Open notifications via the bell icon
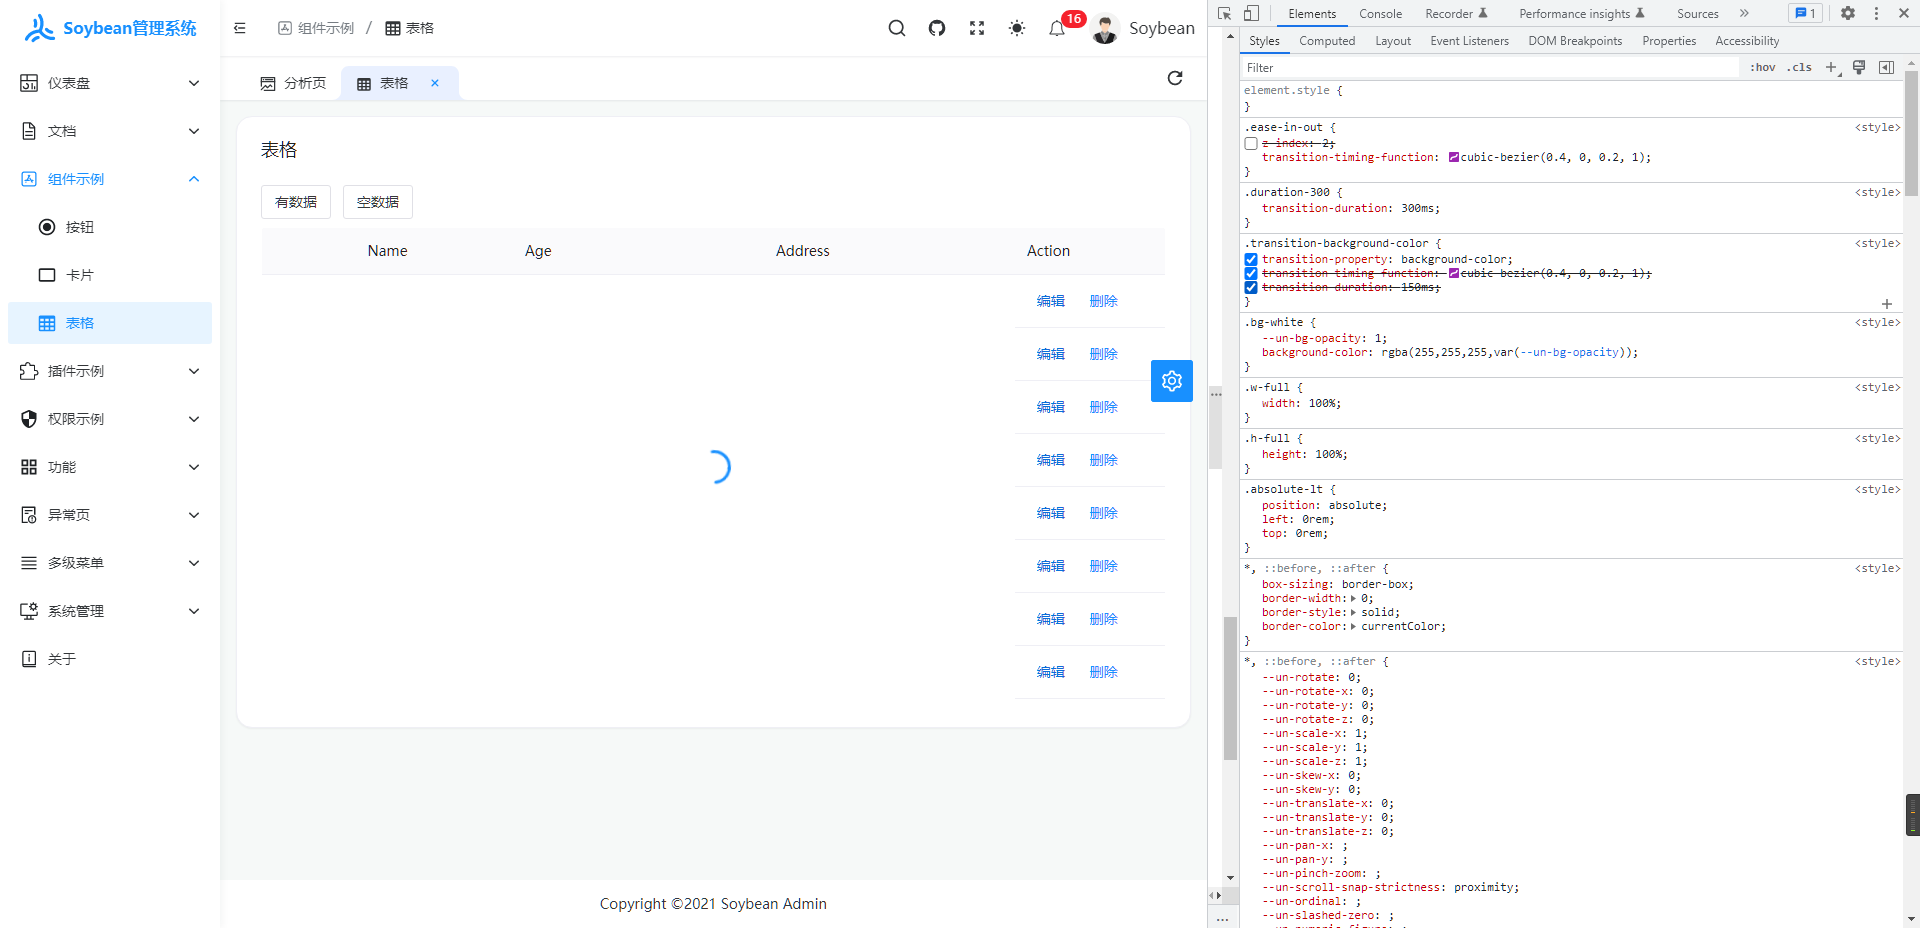Image resolution: width=1920 pixels, height=928 pixels. (1056, 28)
